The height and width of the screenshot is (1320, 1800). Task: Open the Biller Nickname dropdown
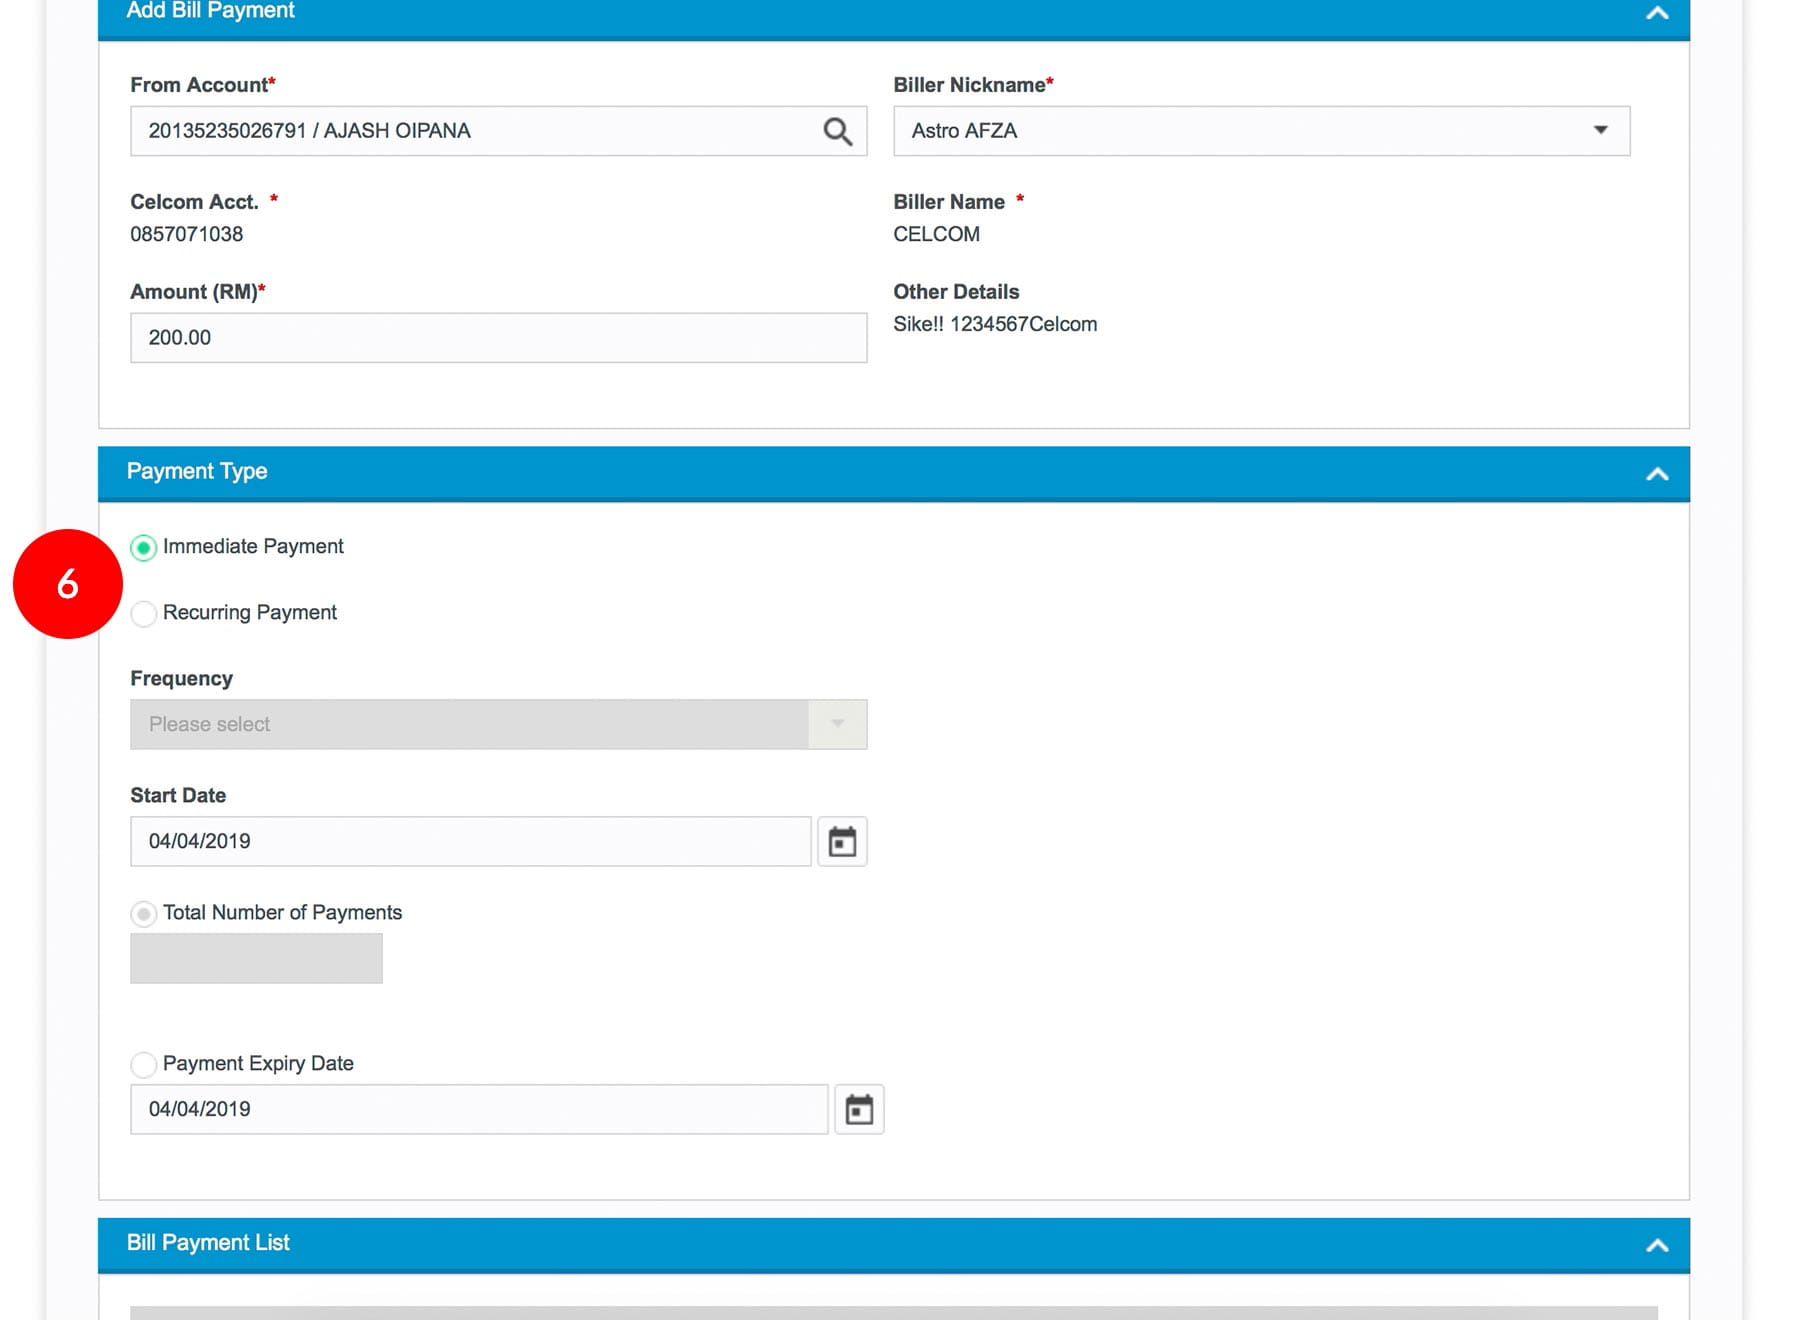click(x=1260, y=131)
